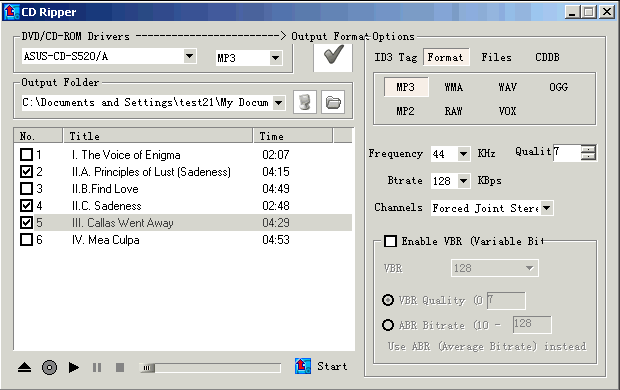Click the Start ripping icon

tap(302, 366)
